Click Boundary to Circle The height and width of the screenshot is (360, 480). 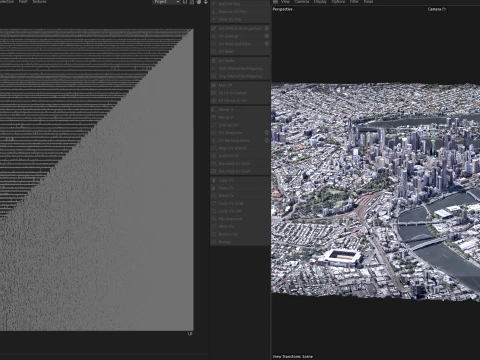240,163
